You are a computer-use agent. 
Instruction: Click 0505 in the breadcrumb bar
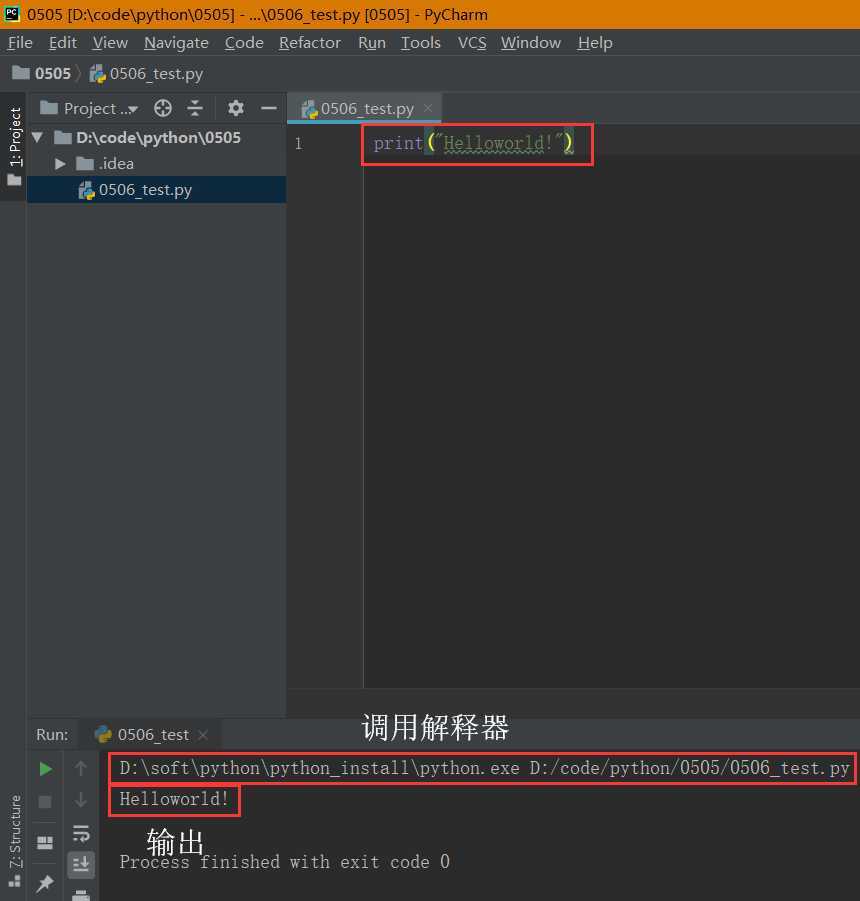point(52,74)
